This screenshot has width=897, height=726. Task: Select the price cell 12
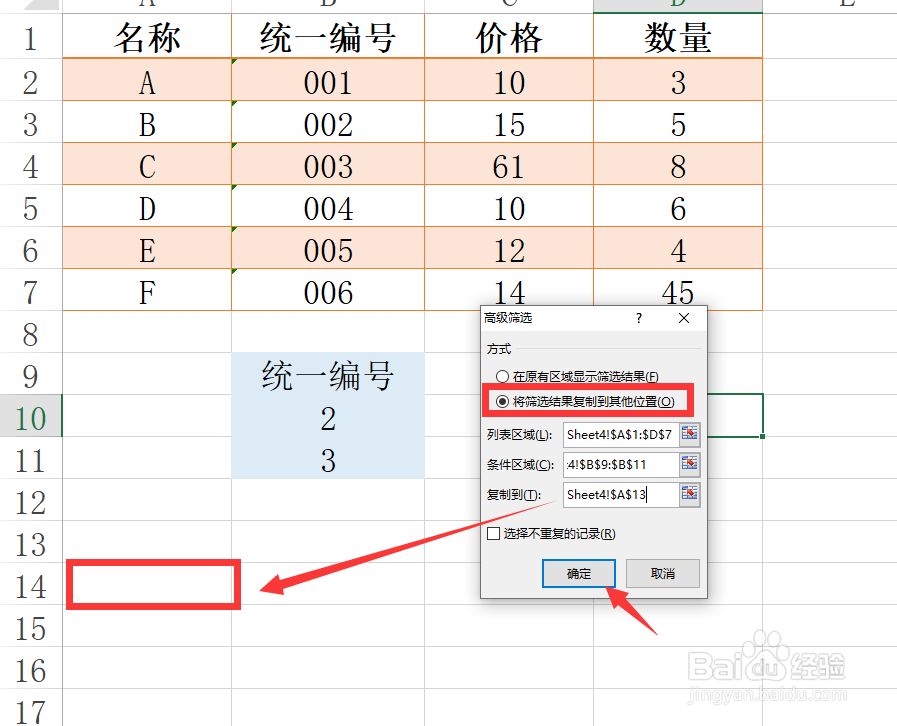pos(509,248)
